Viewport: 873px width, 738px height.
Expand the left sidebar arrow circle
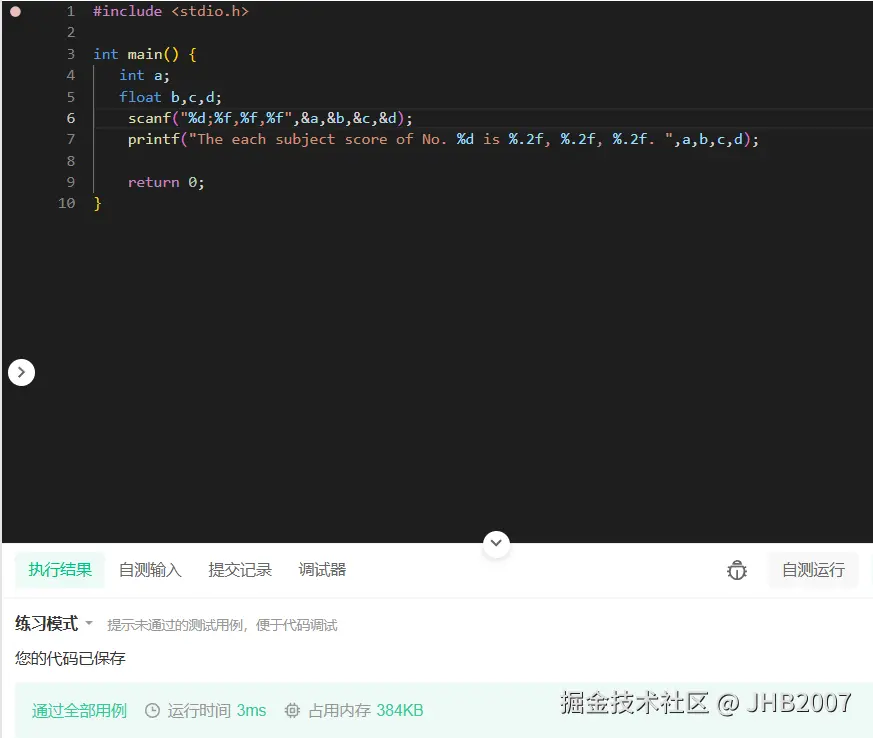[x=22, y=371]
